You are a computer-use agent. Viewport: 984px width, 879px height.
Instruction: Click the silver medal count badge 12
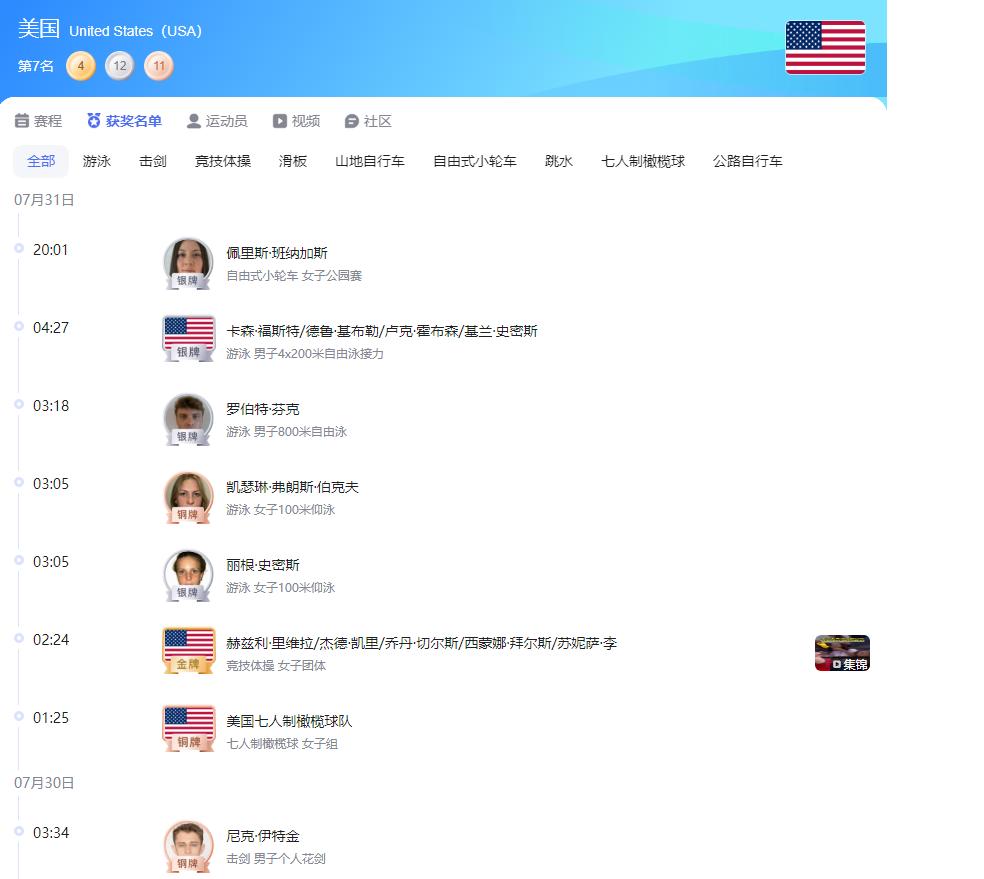[x=120, y=66]
